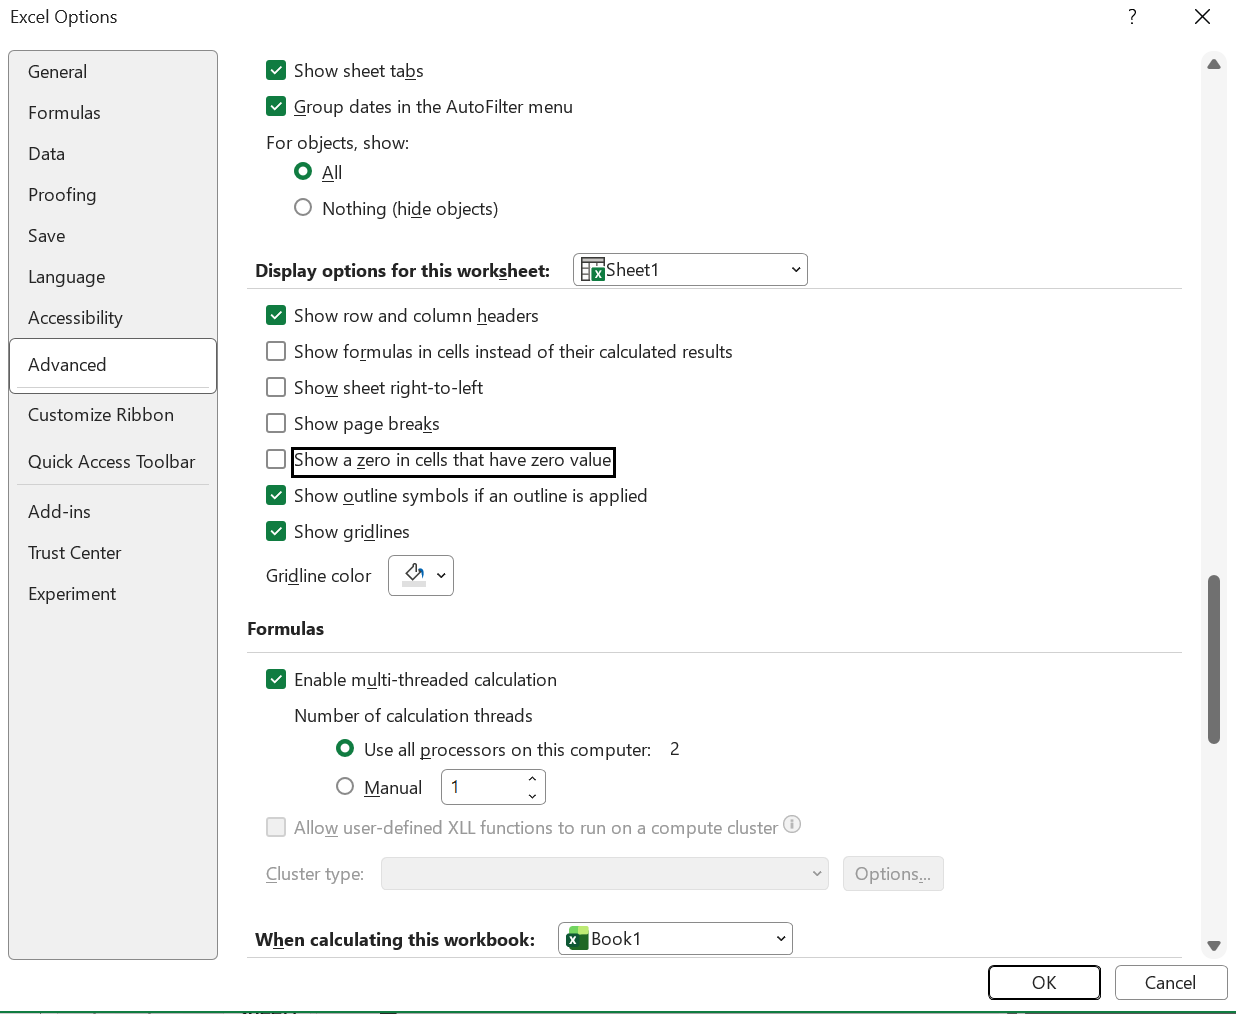Screen dimensions: 1236x1014
Task: Increase manual thread count with up arrow
Action: pyautogui.click(x=532, y=779)
